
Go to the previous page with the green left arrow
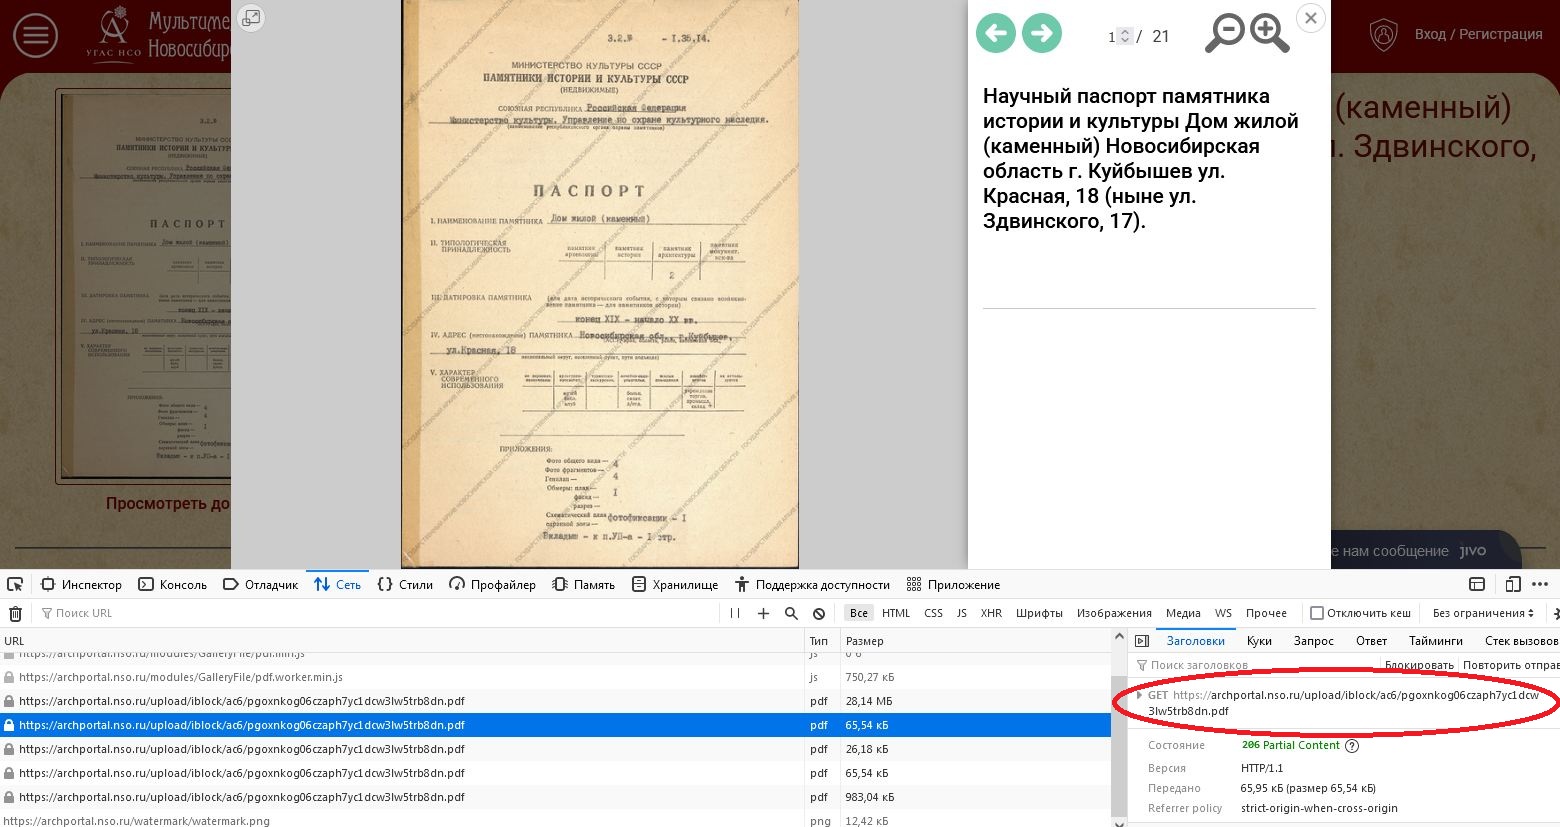(995, 33)
